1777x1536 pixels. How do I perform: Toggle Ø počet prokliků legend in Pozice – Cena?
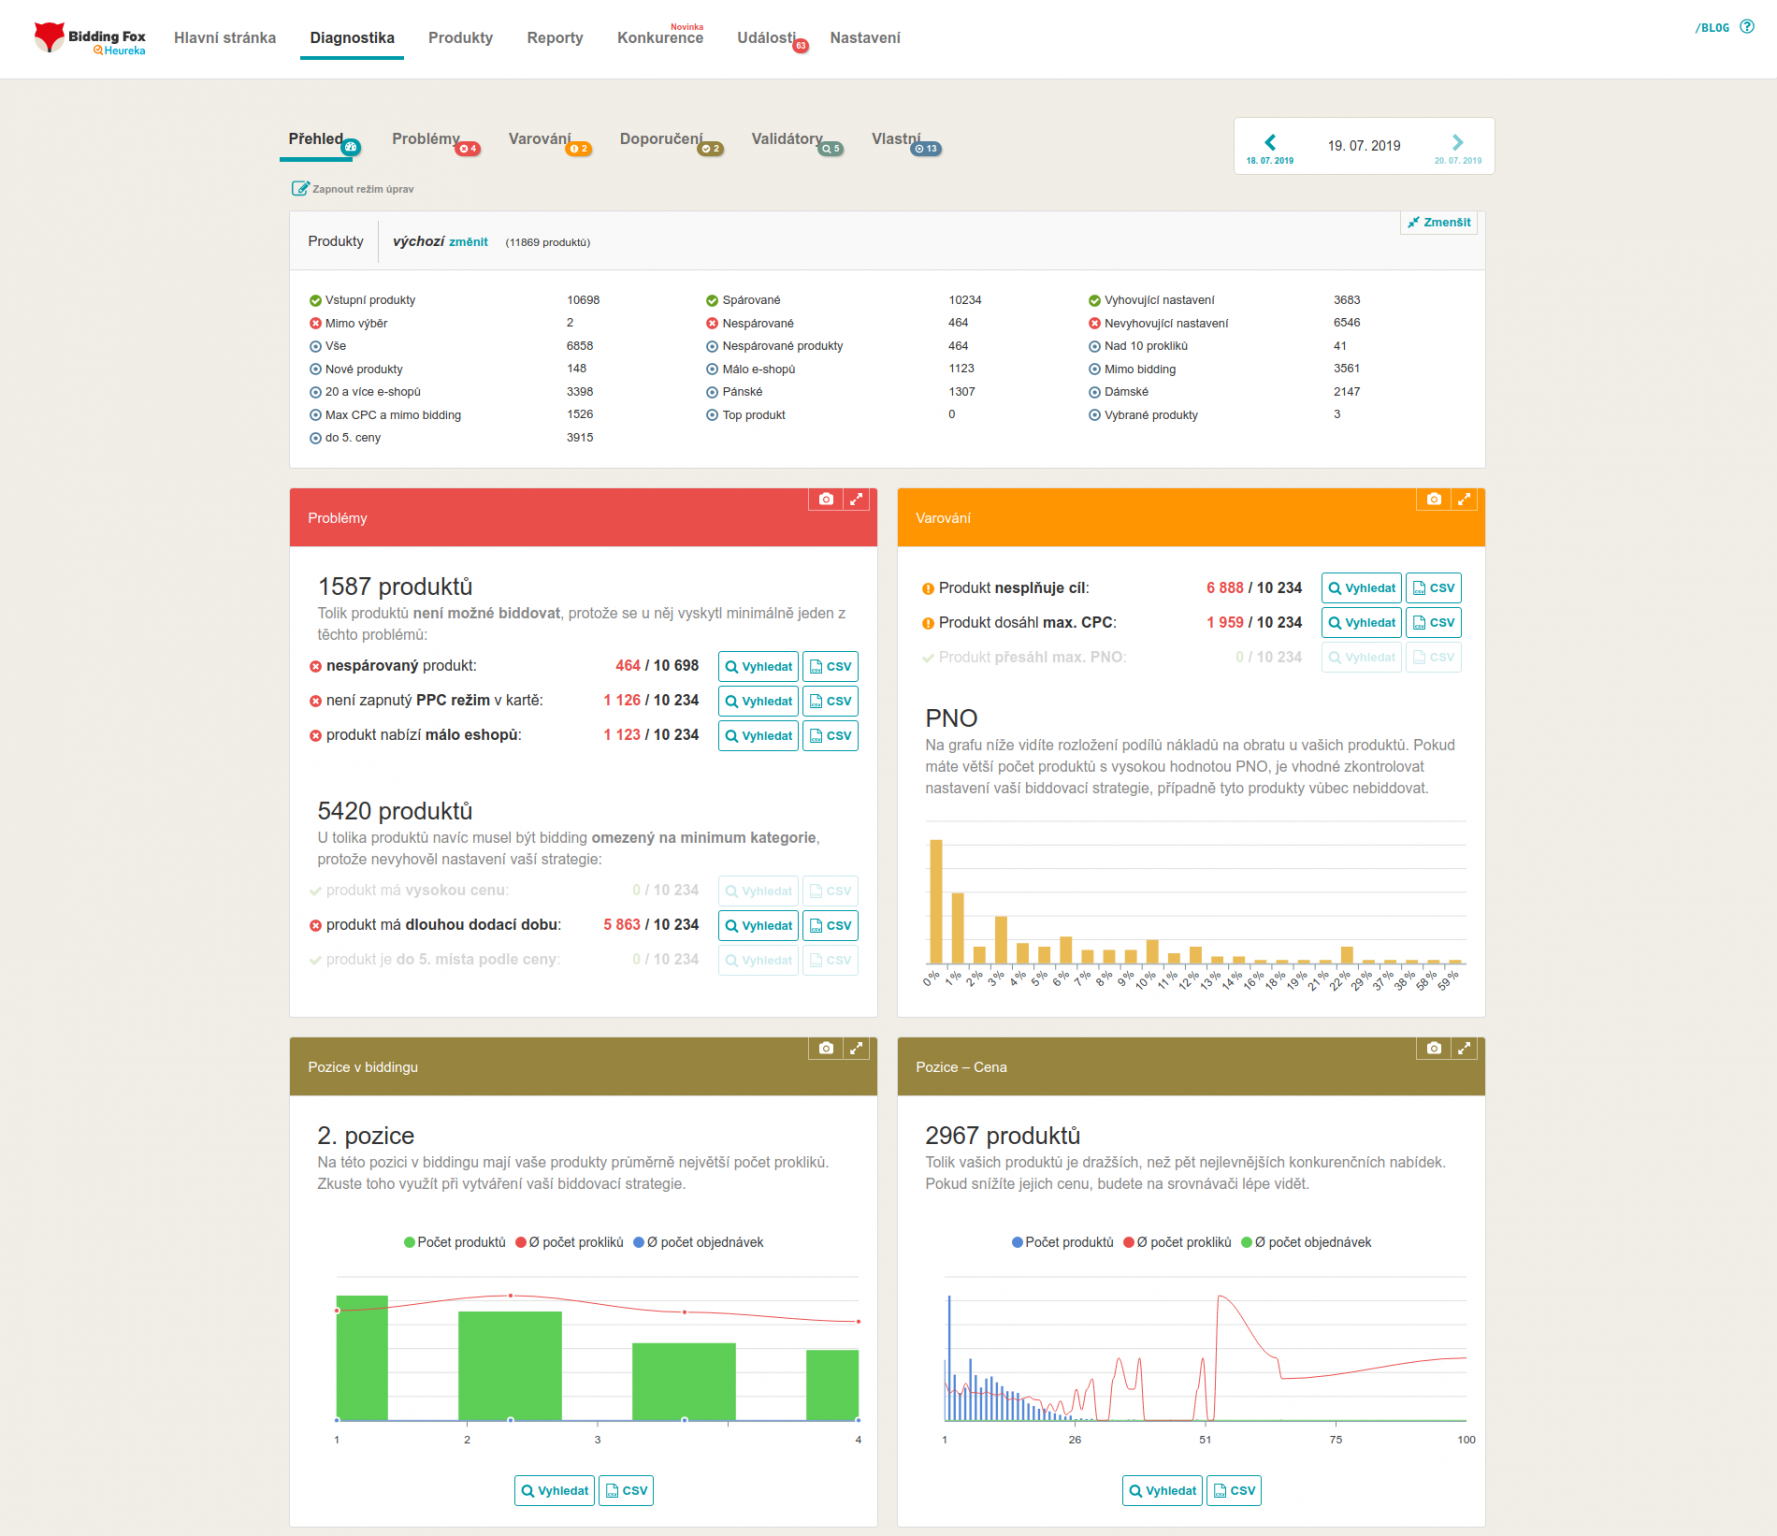coord(1177,1242)
